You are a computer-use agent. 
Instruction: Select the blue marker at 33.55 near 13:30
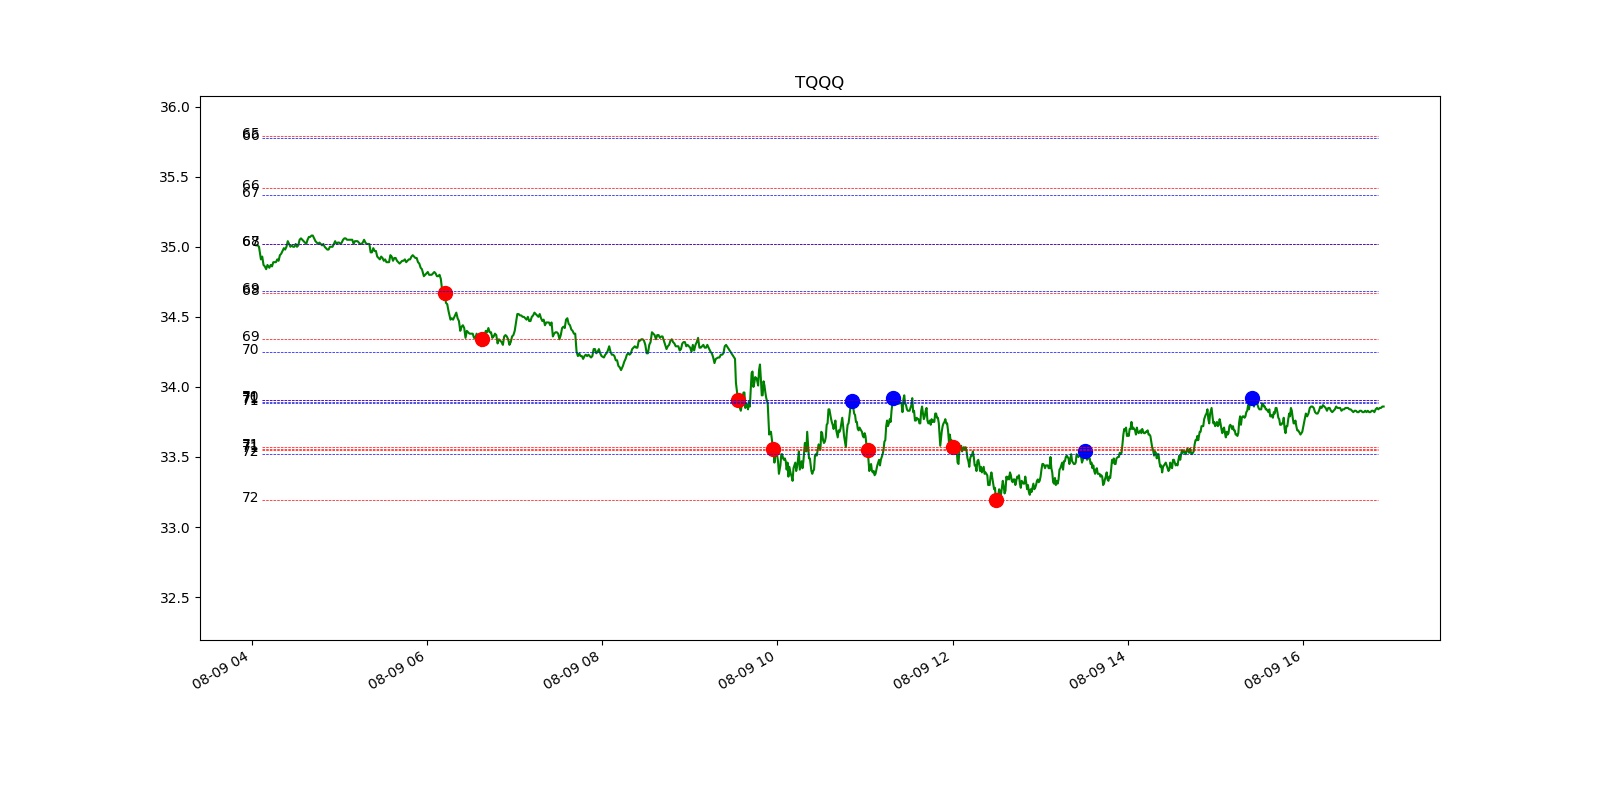point(1085,451)
